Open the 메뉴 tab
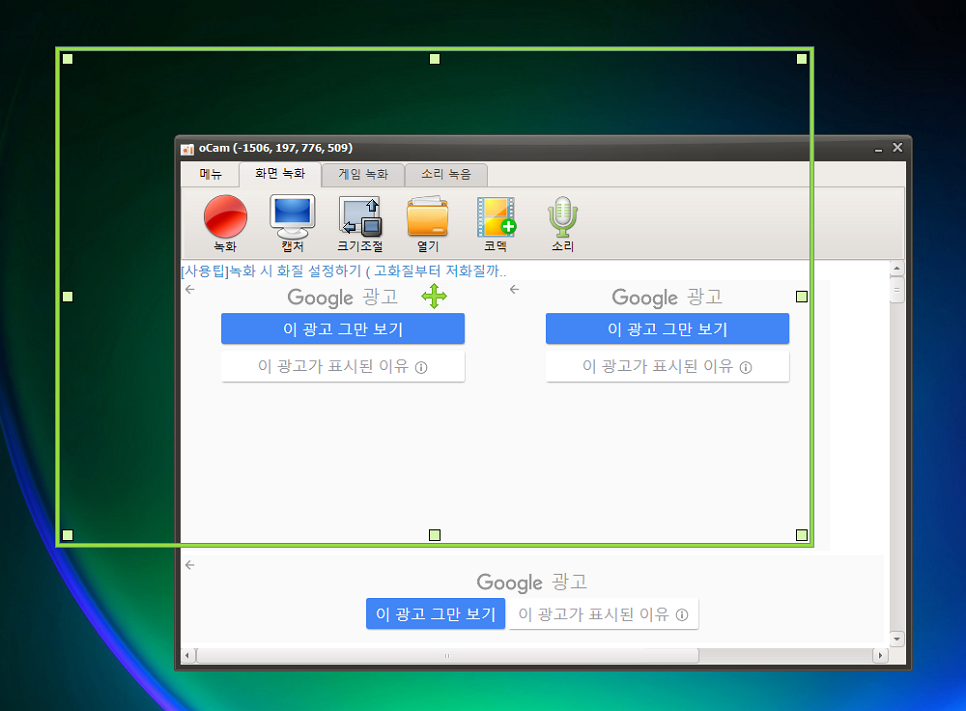Image resolution: width=966 pixels, height=711 pixels. tap(210, 174)
